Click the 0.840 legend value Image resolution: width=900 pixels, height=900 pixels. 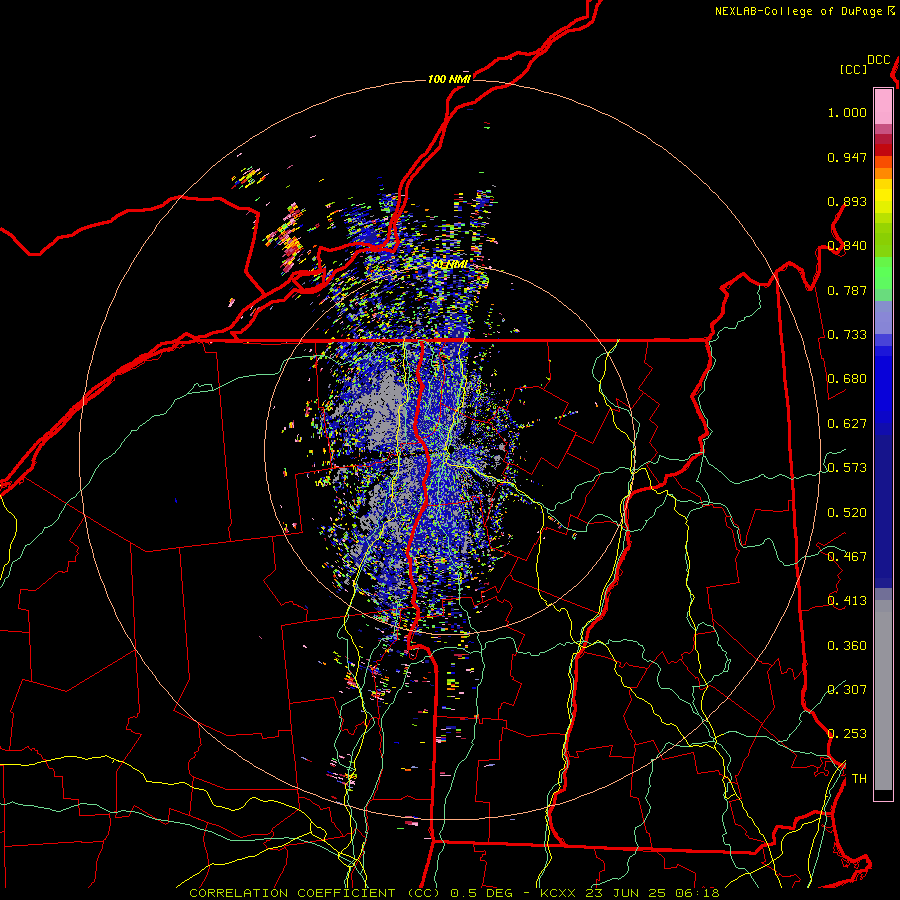[847, 246]
